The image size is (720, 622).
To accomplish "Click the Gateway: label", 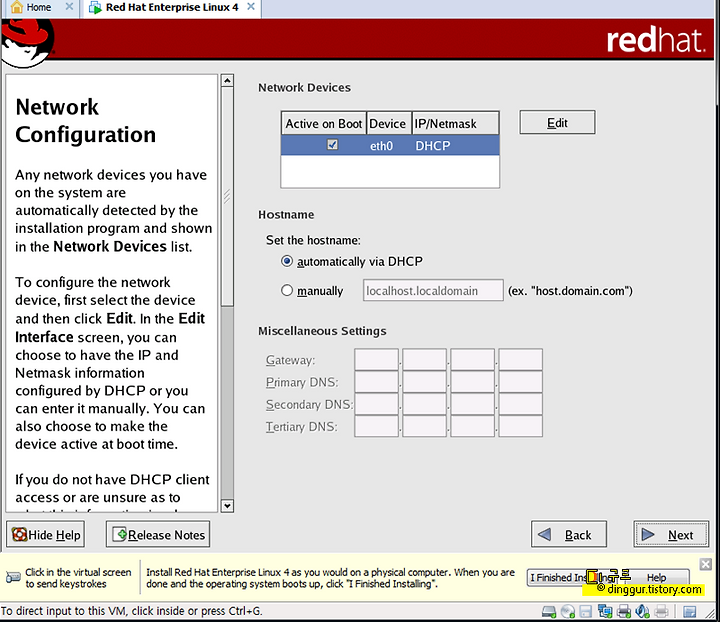I will tap(290, 360).
